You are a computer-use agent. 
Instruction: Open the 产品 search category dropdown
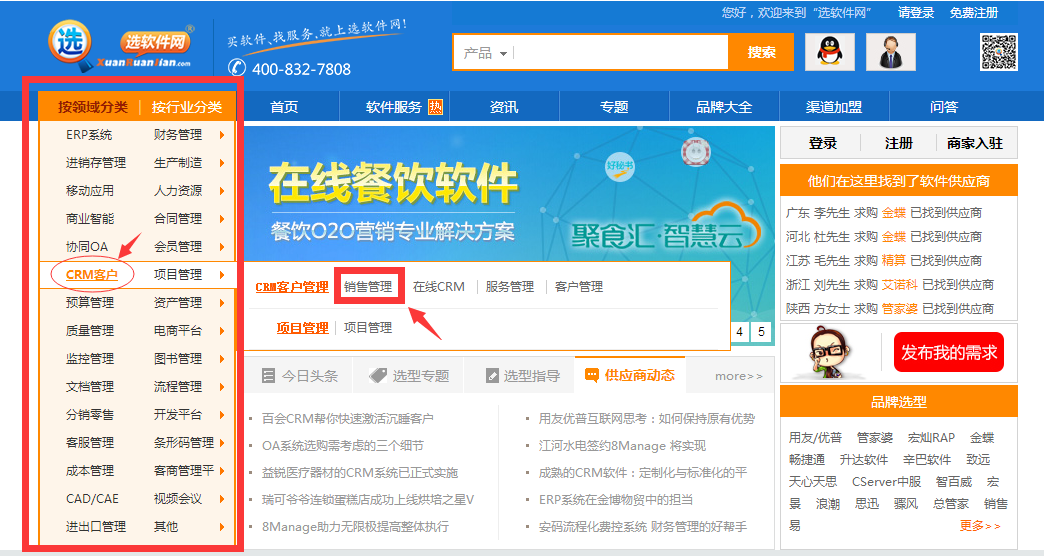coord(485,53)
